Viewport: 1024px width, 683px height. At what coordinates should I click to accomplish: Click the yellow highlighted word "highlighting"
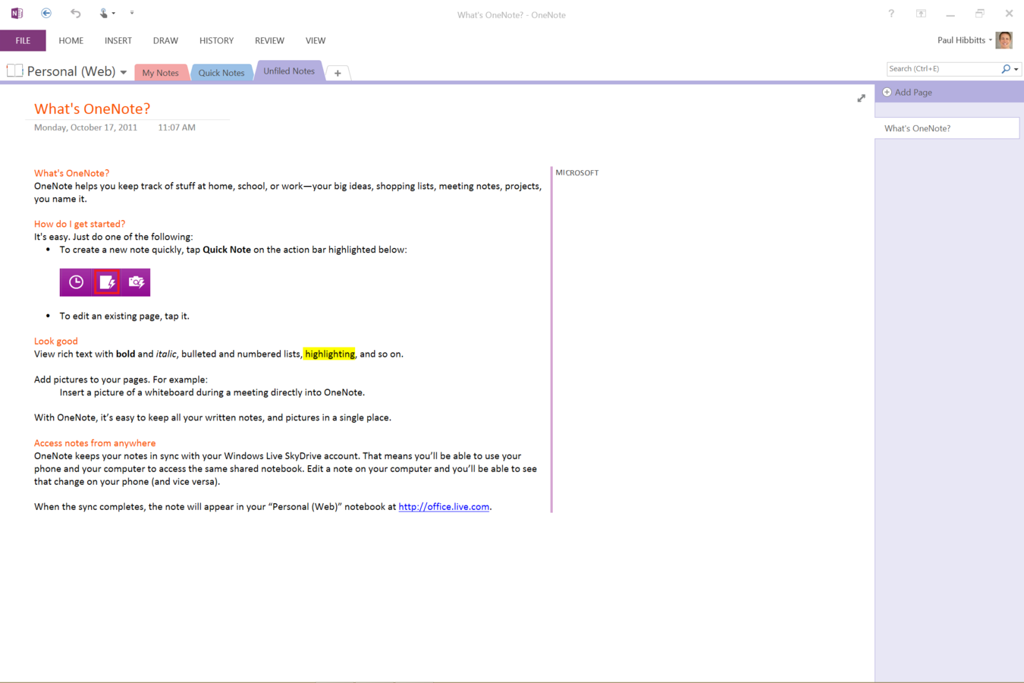click(329, 354)
